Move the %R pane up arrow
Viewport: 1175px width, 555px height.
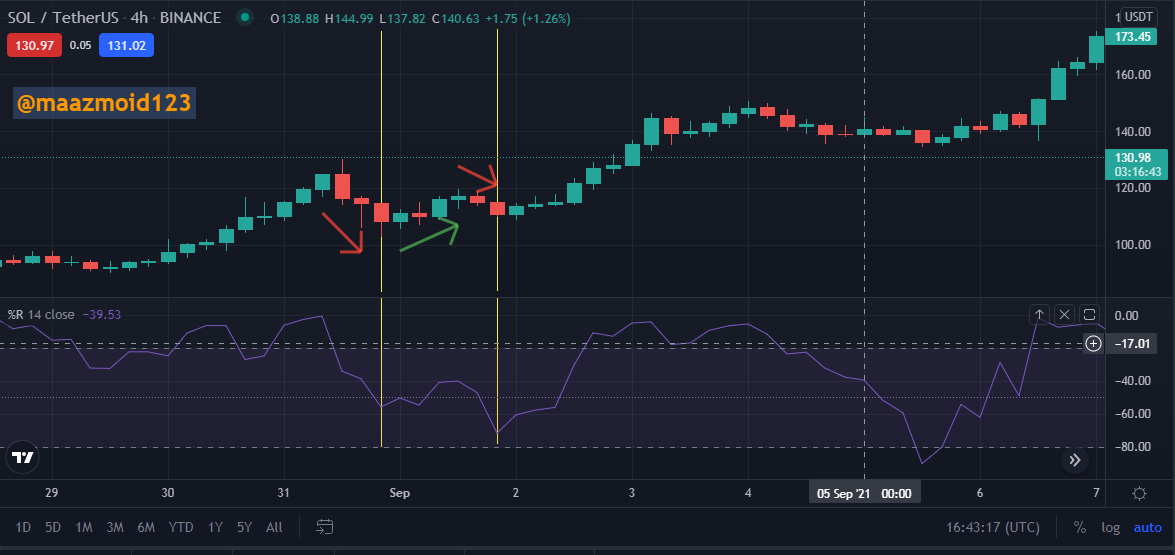[1039, 314]
